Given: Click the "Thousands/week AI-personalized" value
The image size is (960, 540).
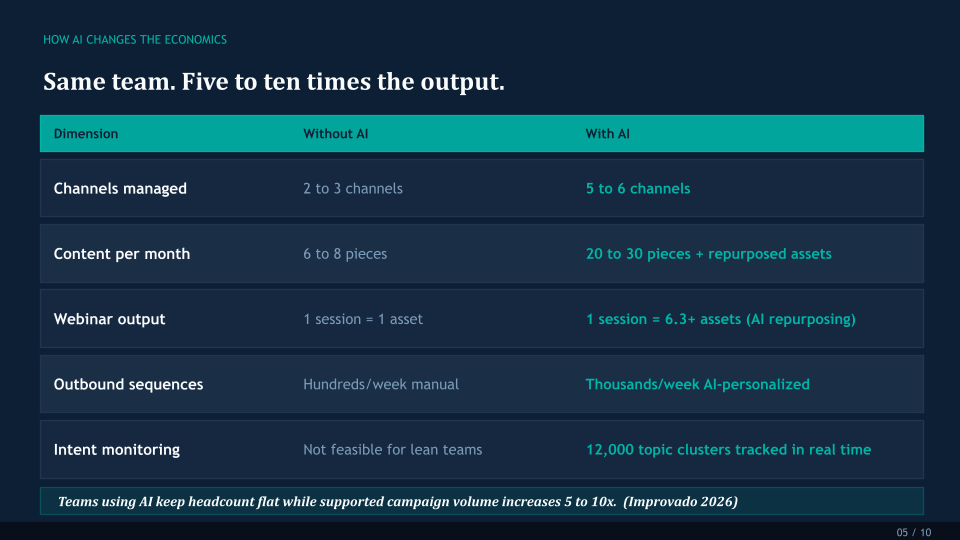Looking at the screenshot, I should (698, 385).
